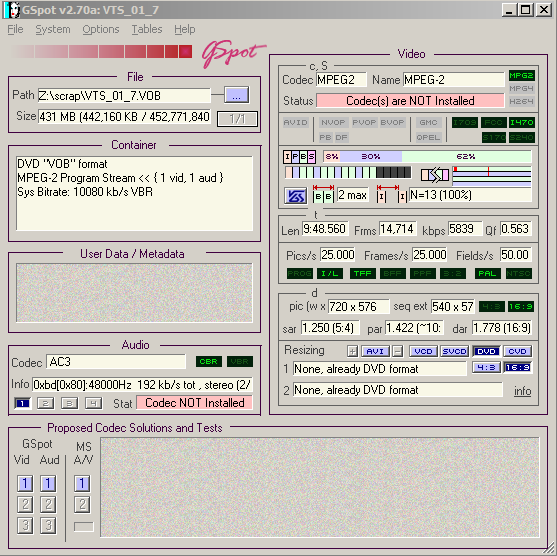Image resolution: width=557 pixels, height=556 pixels.
Task: Click the BFF field order indicator
Action: (393, 274)
